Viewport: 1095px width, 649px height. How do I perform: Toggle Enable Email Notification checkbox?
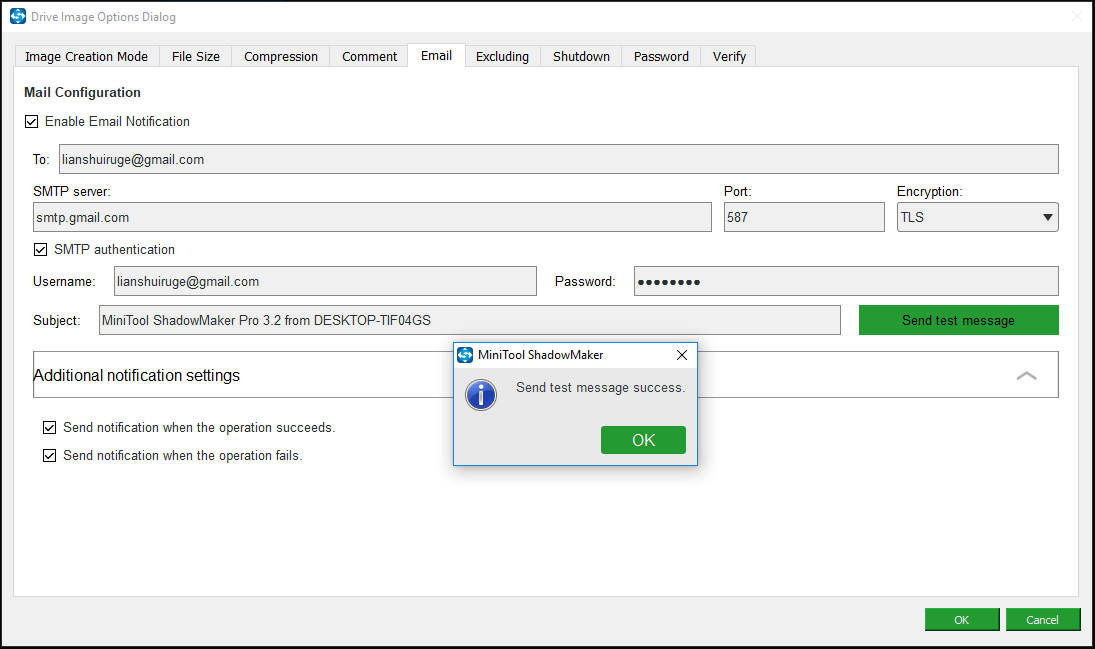click(x=31, y=122)
